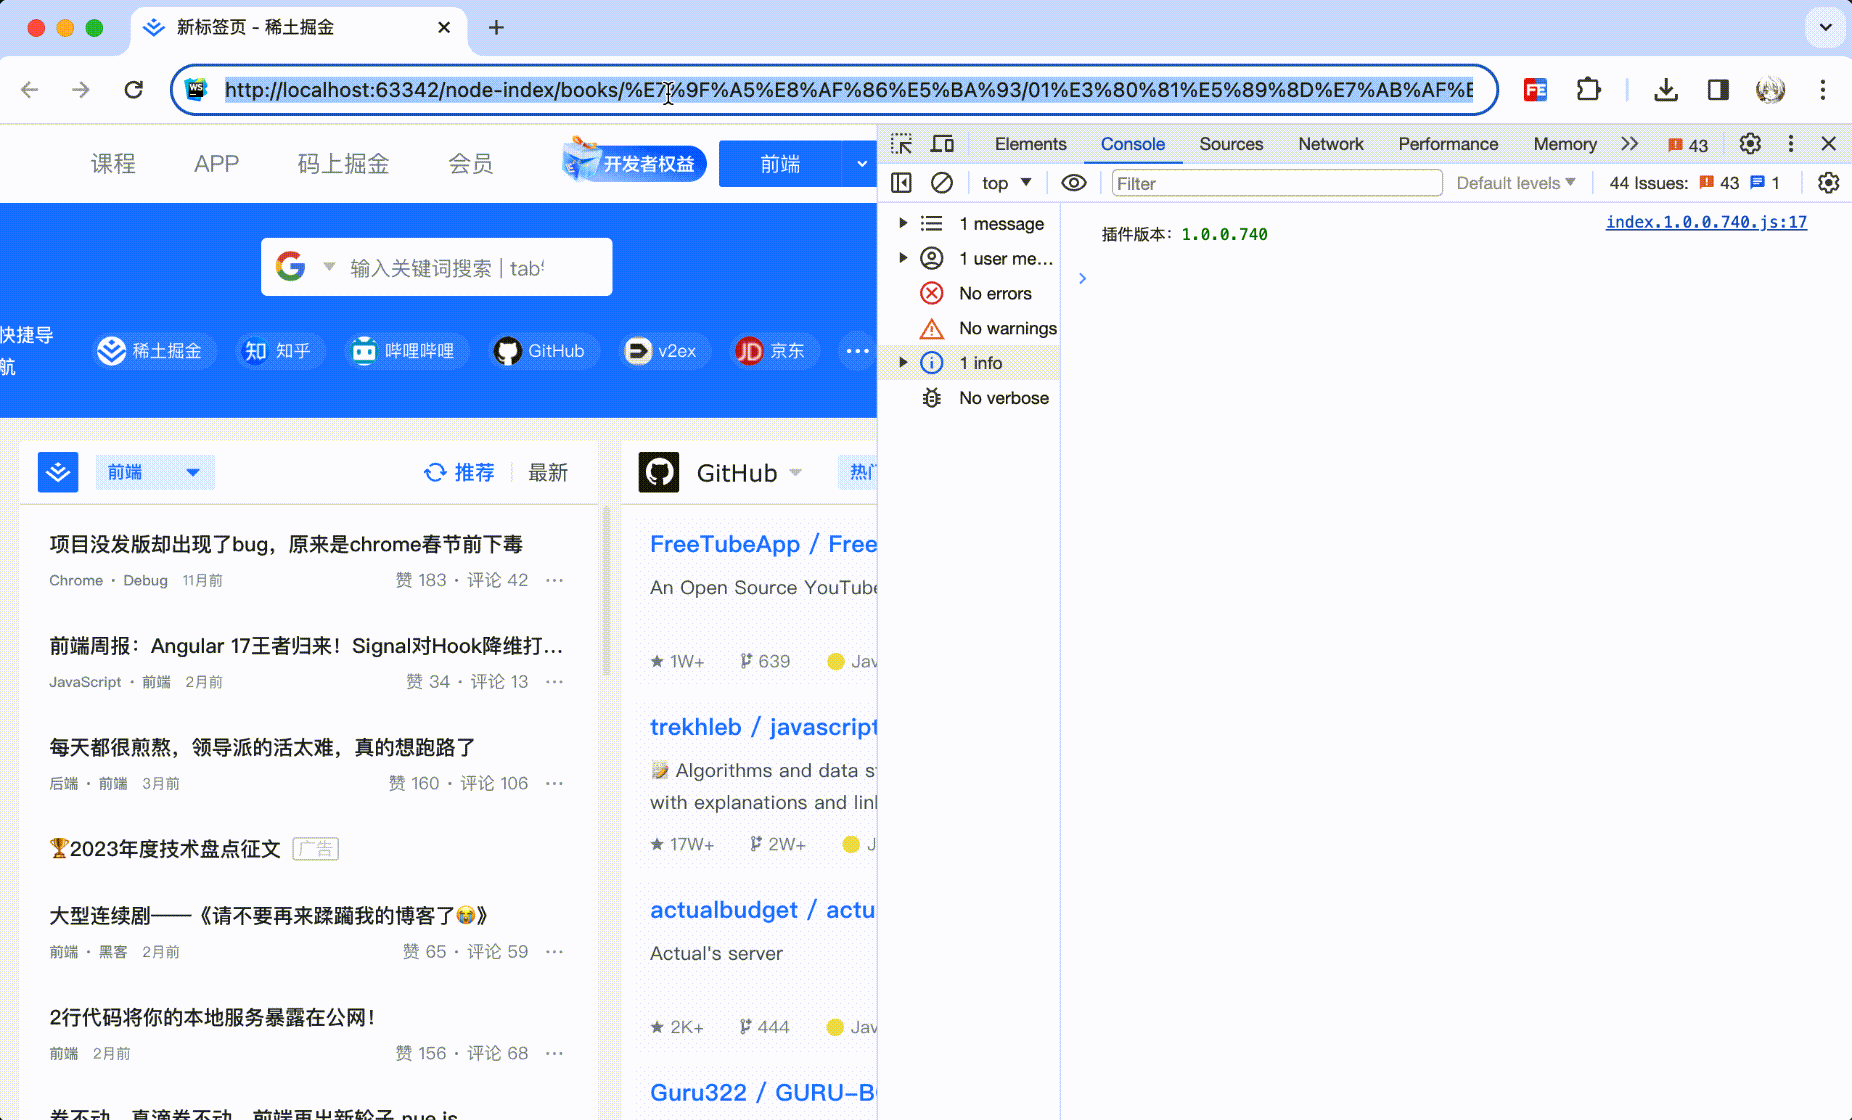Image resolution: width=1852 pixels, height=1120 pixels.
Task: Open the downloads icon in toolbar
Action: click(x=1666, y=90)
